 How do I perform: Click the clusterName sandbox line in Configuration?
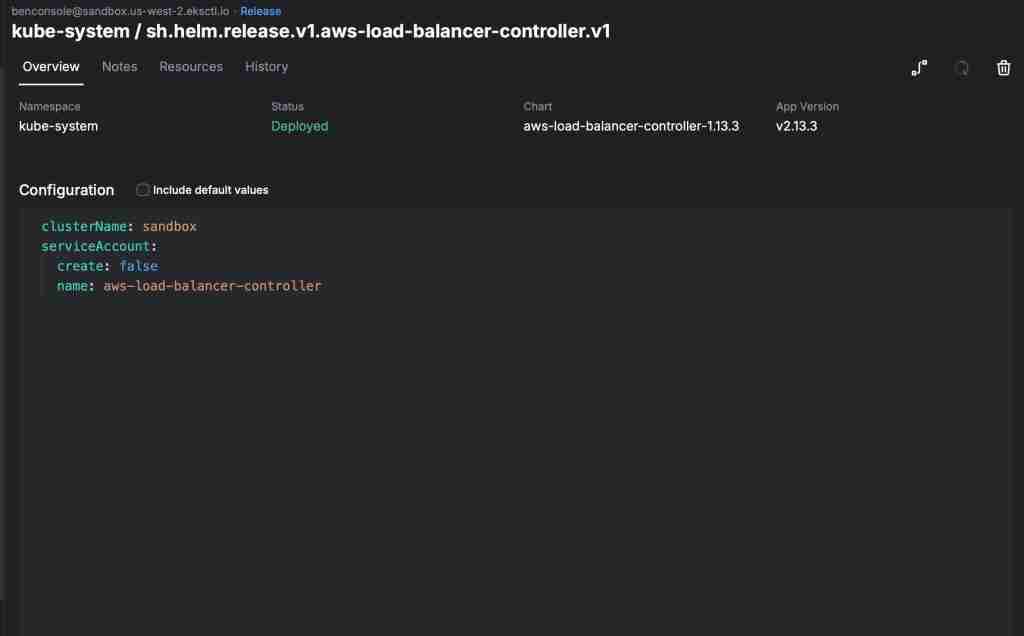(x=118, y=226)
